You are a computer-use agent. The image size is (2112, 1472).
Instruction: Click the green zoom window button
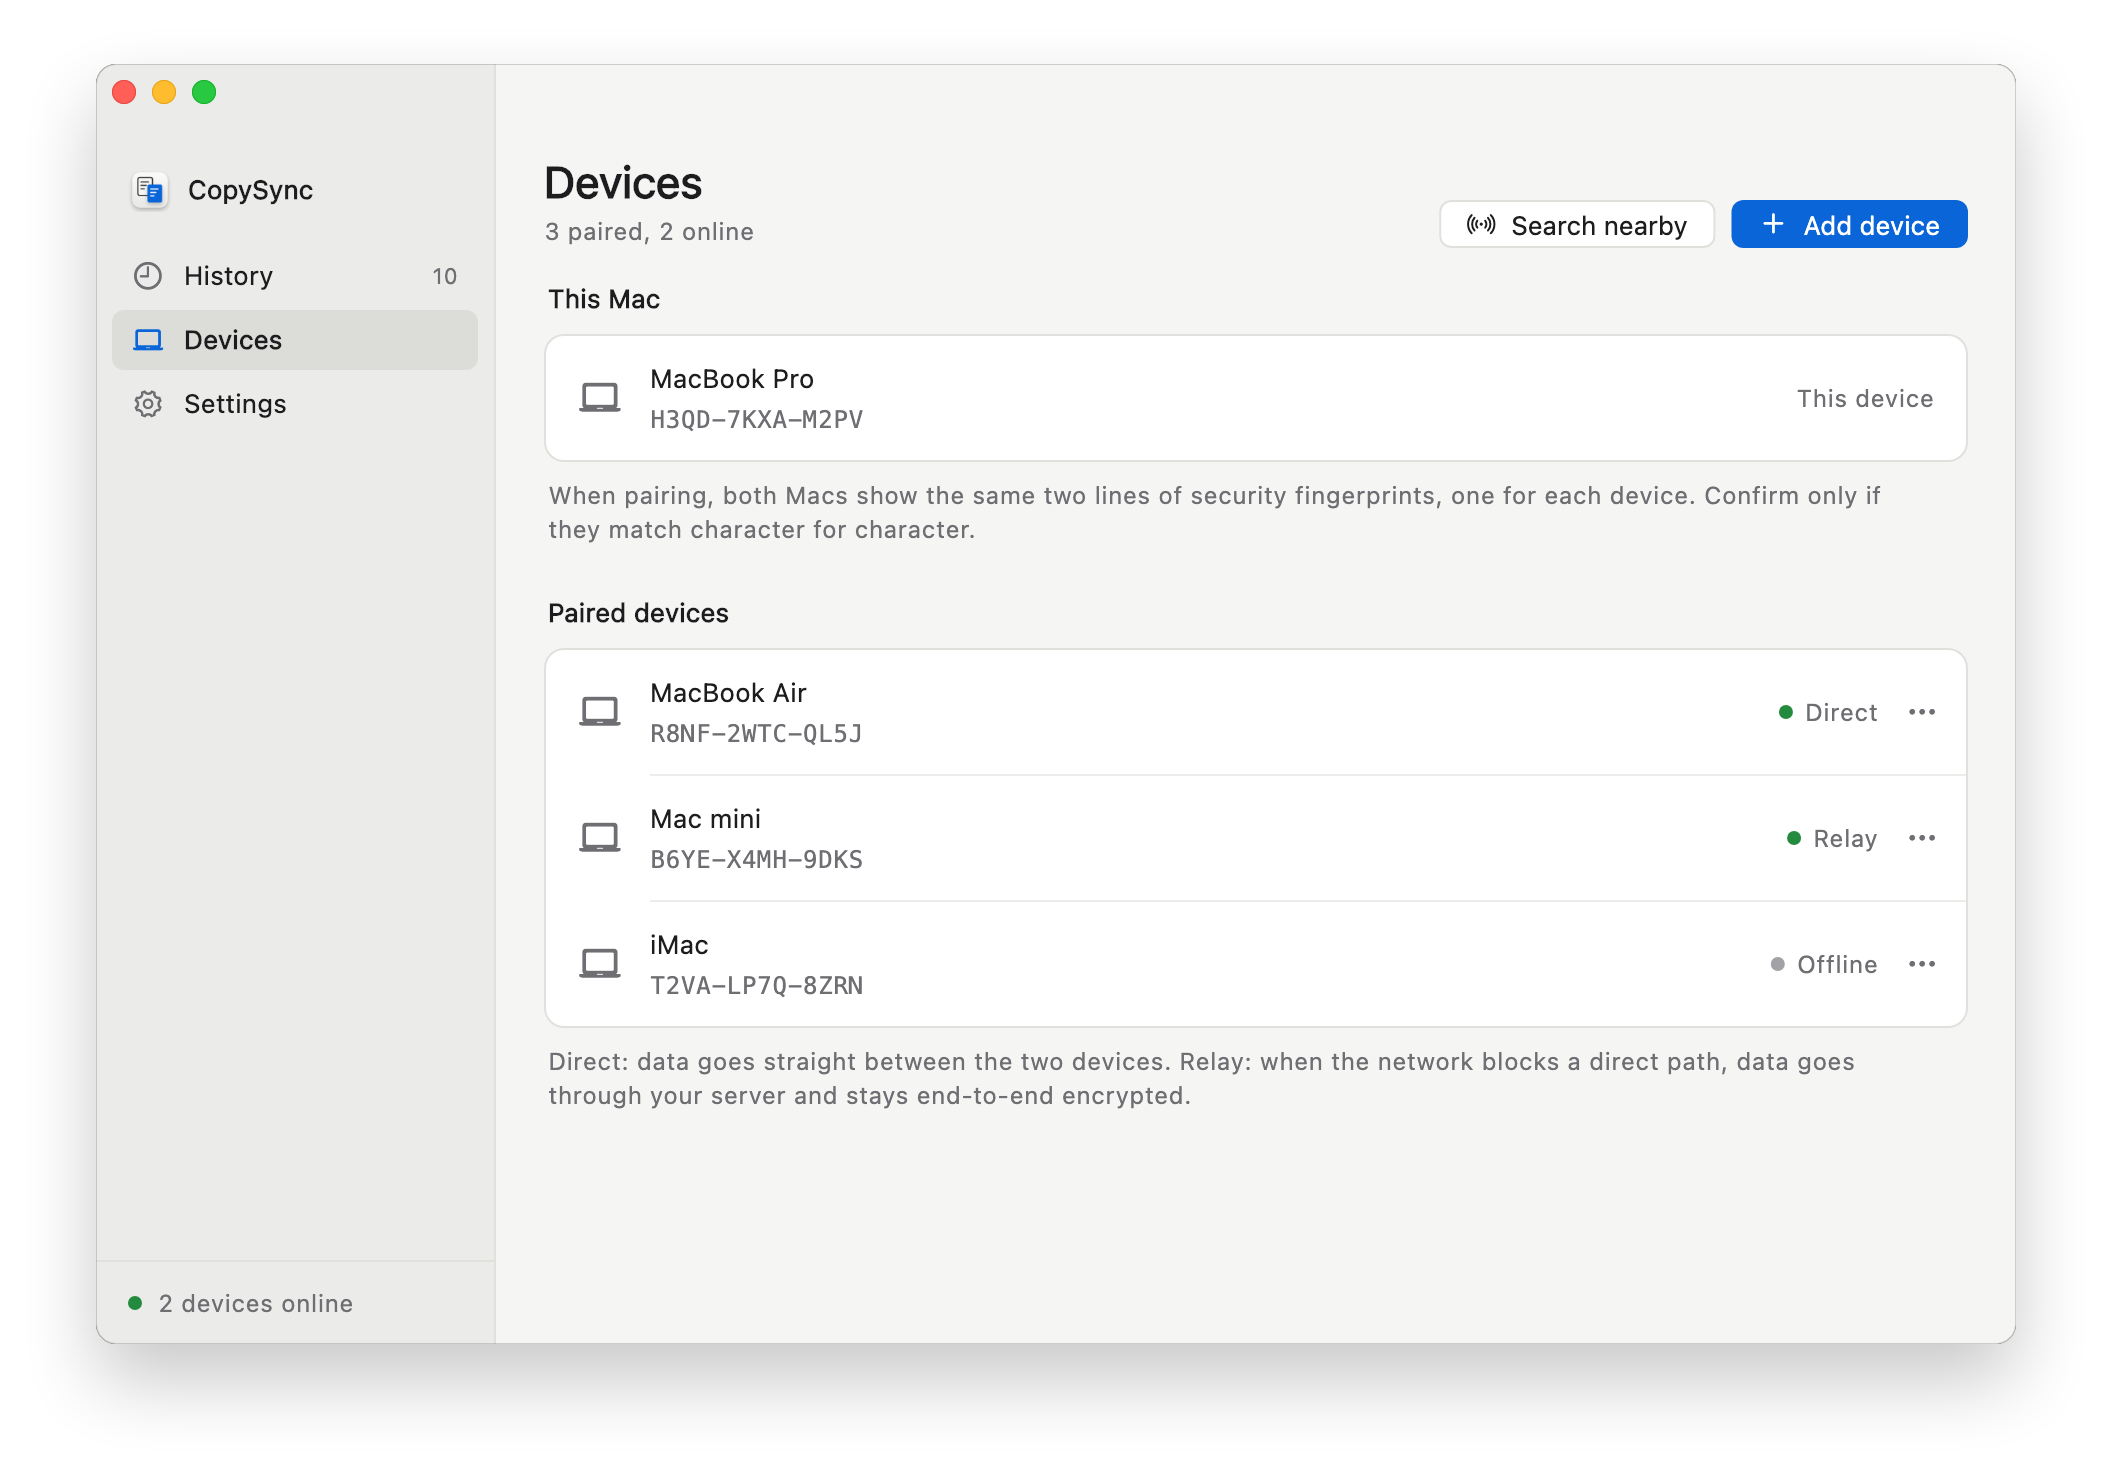tap(204, 92)
